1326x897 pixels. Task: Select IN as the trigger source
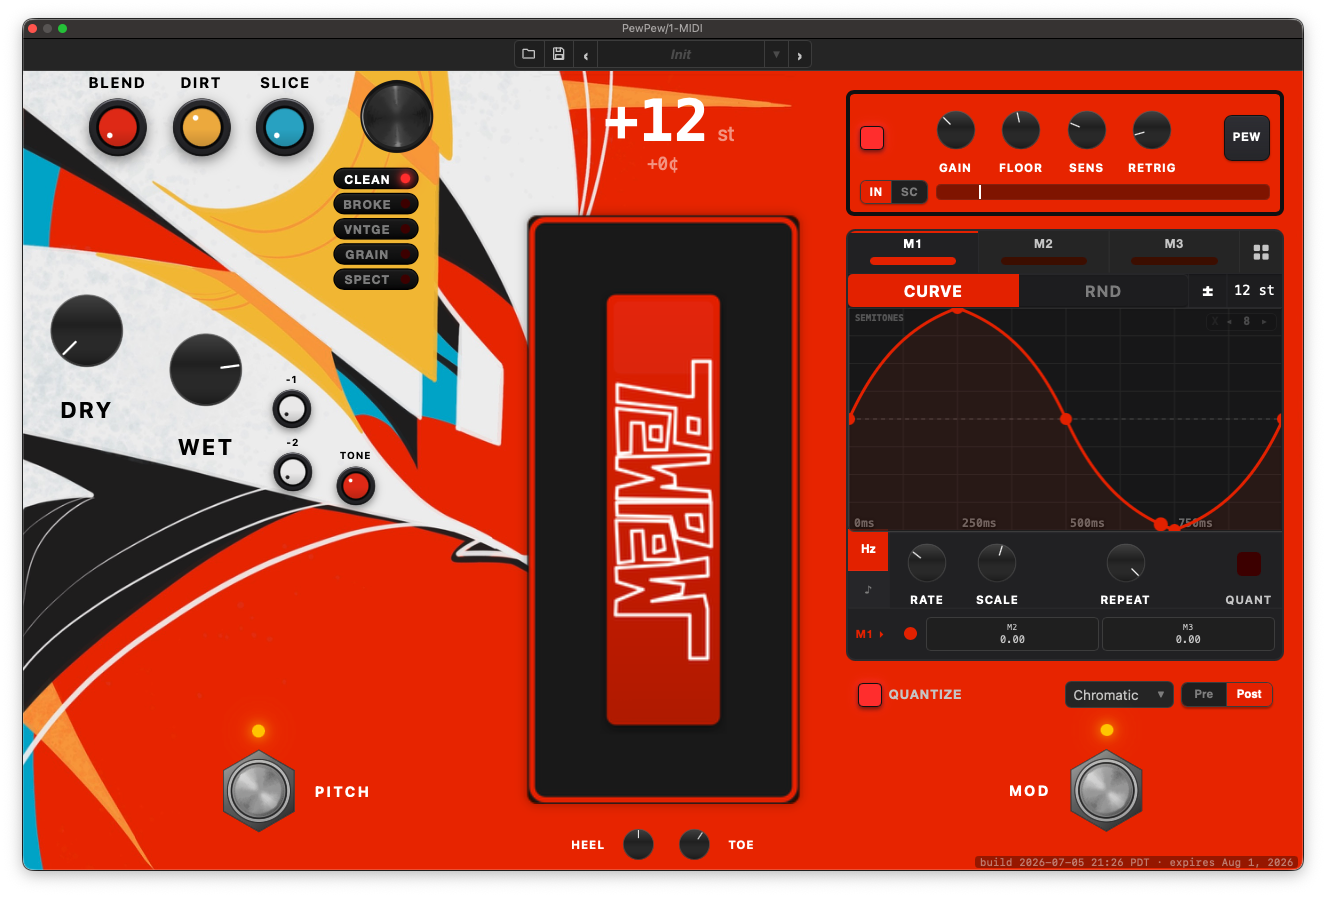(876, 192)
